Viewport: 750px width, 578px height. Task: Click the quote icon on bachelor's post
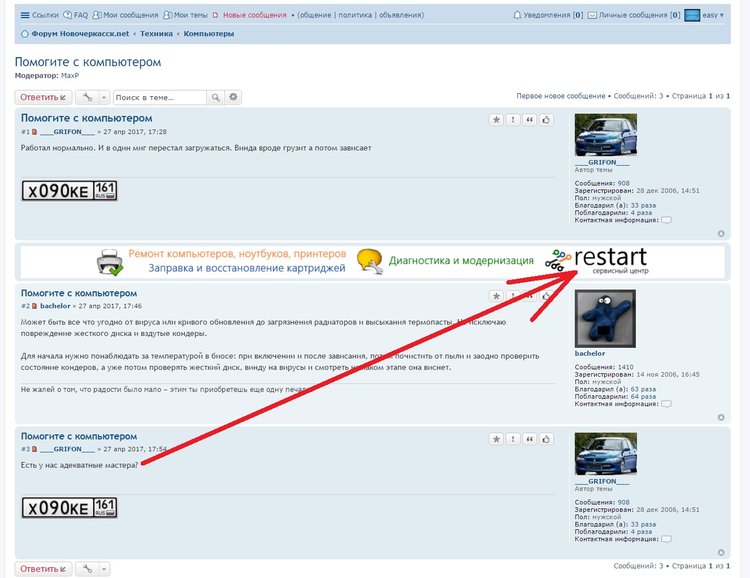pos(530,297)
